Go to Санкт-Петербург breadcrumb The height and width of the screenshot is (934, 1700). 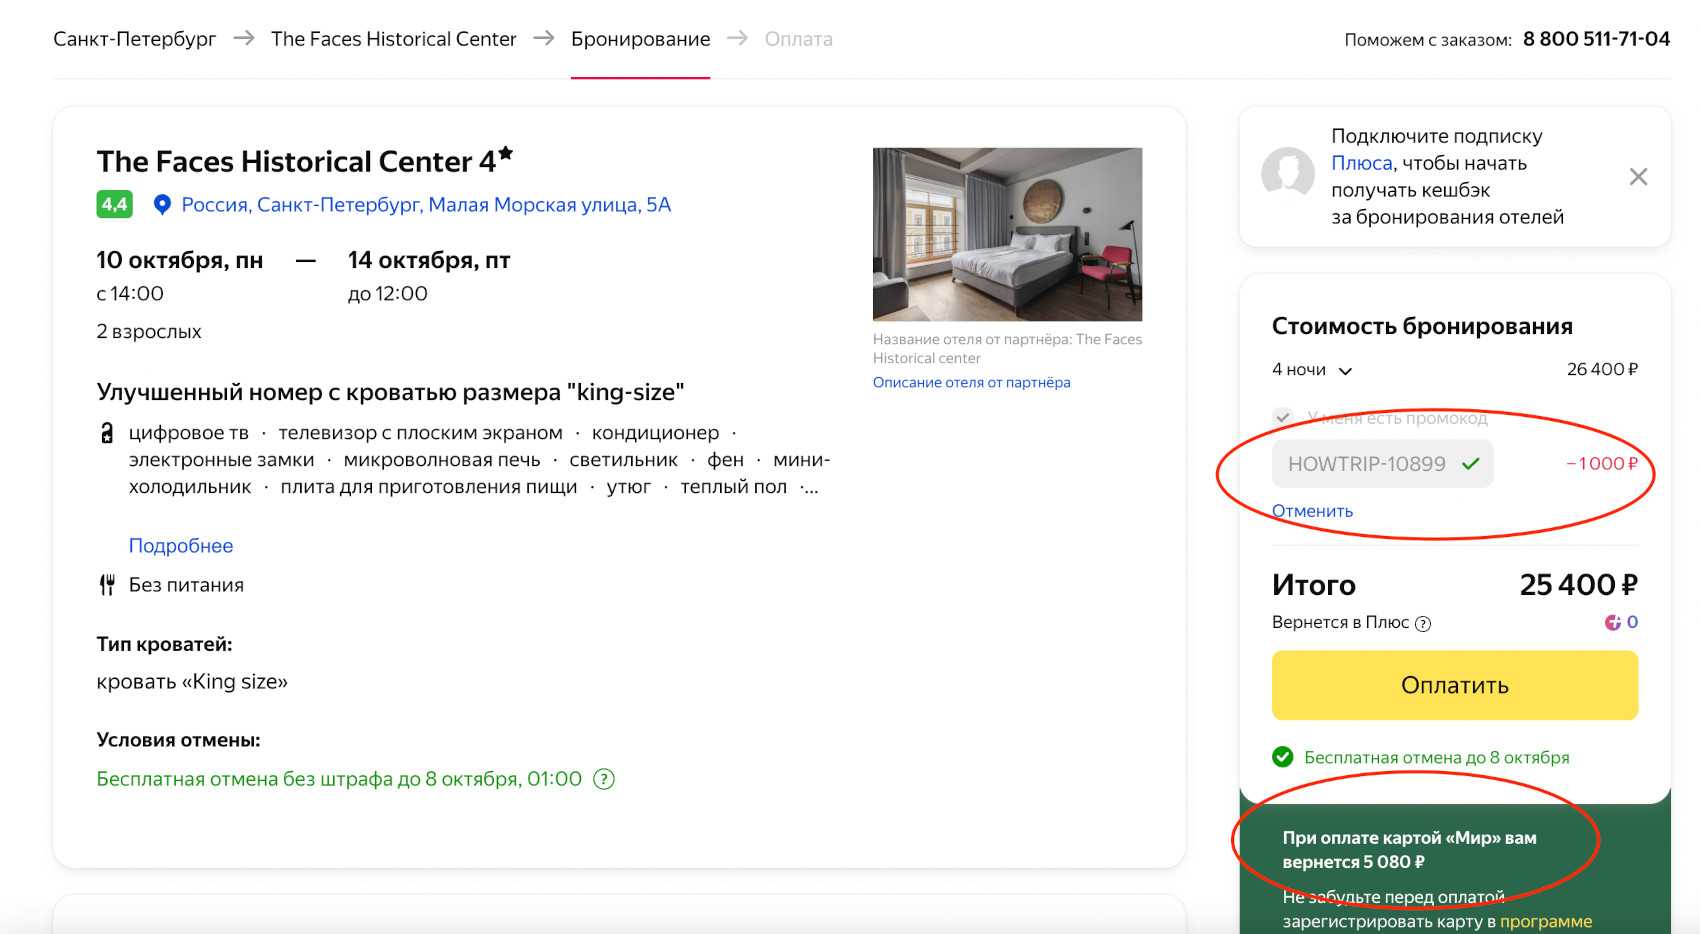(x=134, y=39)
